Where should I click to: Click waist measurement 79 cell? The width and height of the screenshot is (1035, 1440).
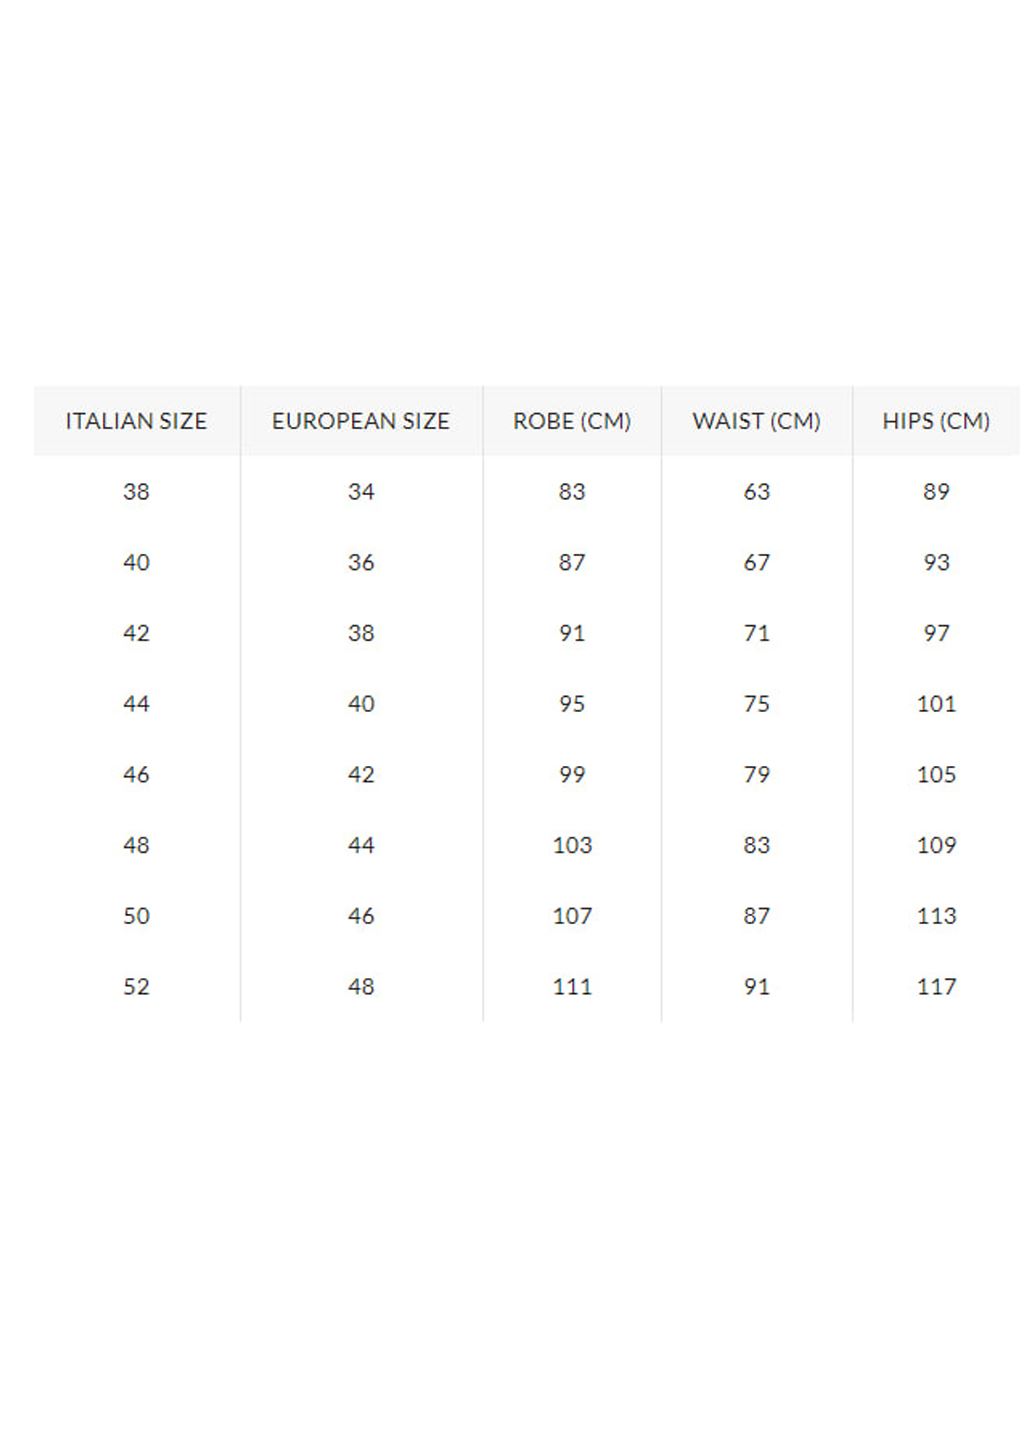click(757, 775)
